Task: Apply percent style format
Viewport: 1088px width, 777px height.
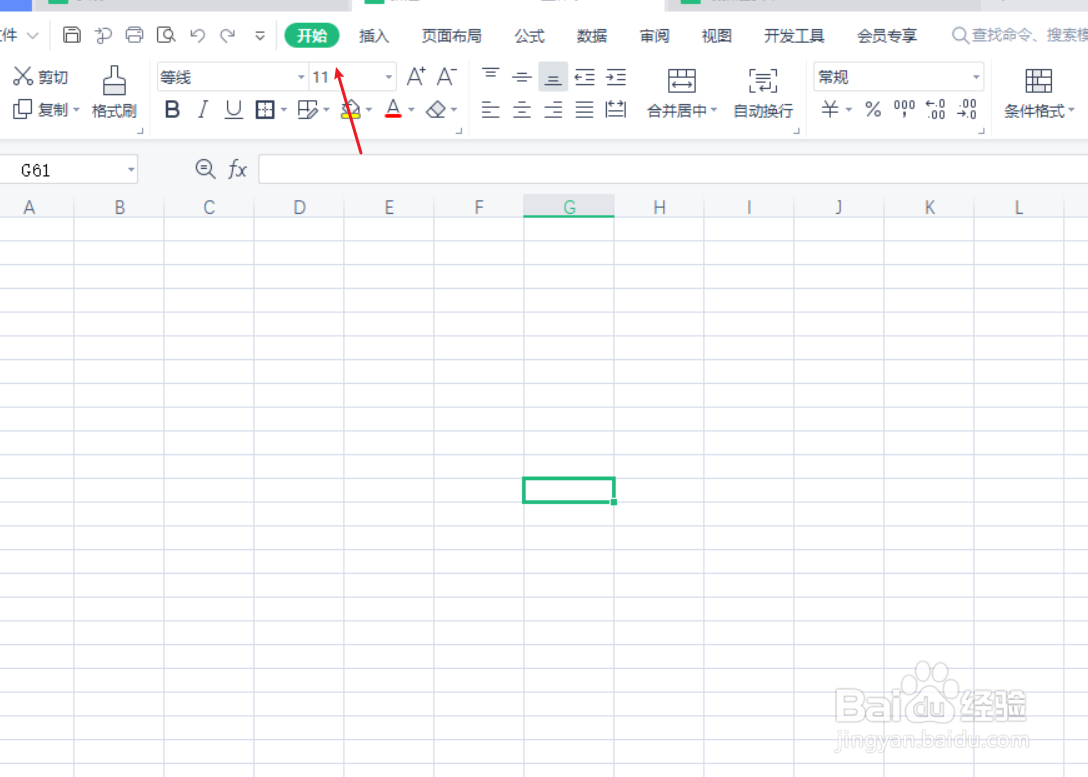Action: coord(873,109)
